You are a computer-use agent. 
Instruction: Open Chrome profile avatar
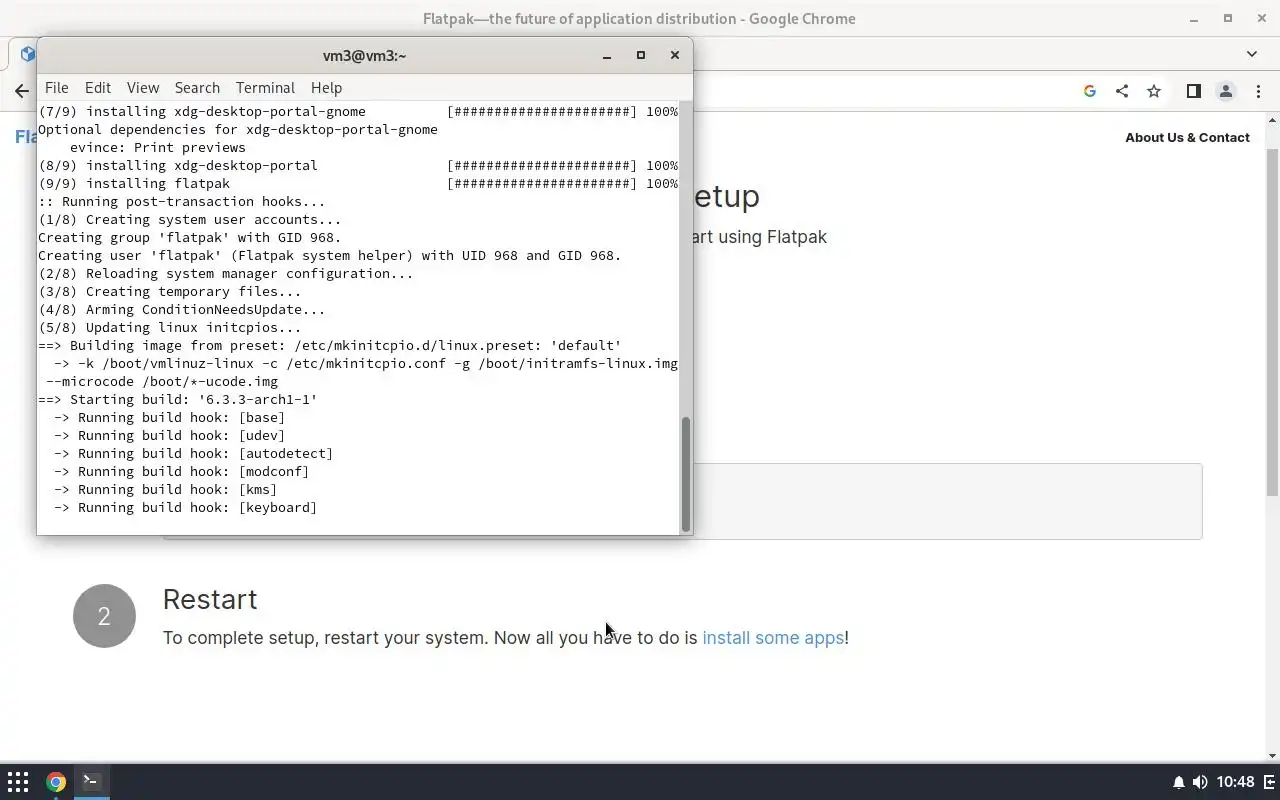[x=1225, y=91]
